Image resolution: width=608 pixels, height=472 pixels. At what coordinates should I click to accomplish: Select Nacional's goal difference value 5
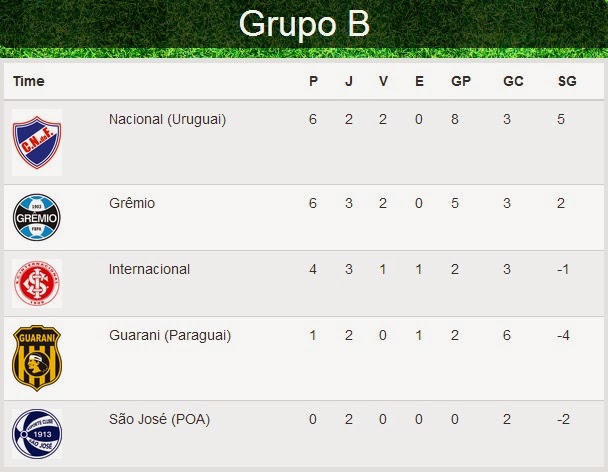[x=561, y=119]
